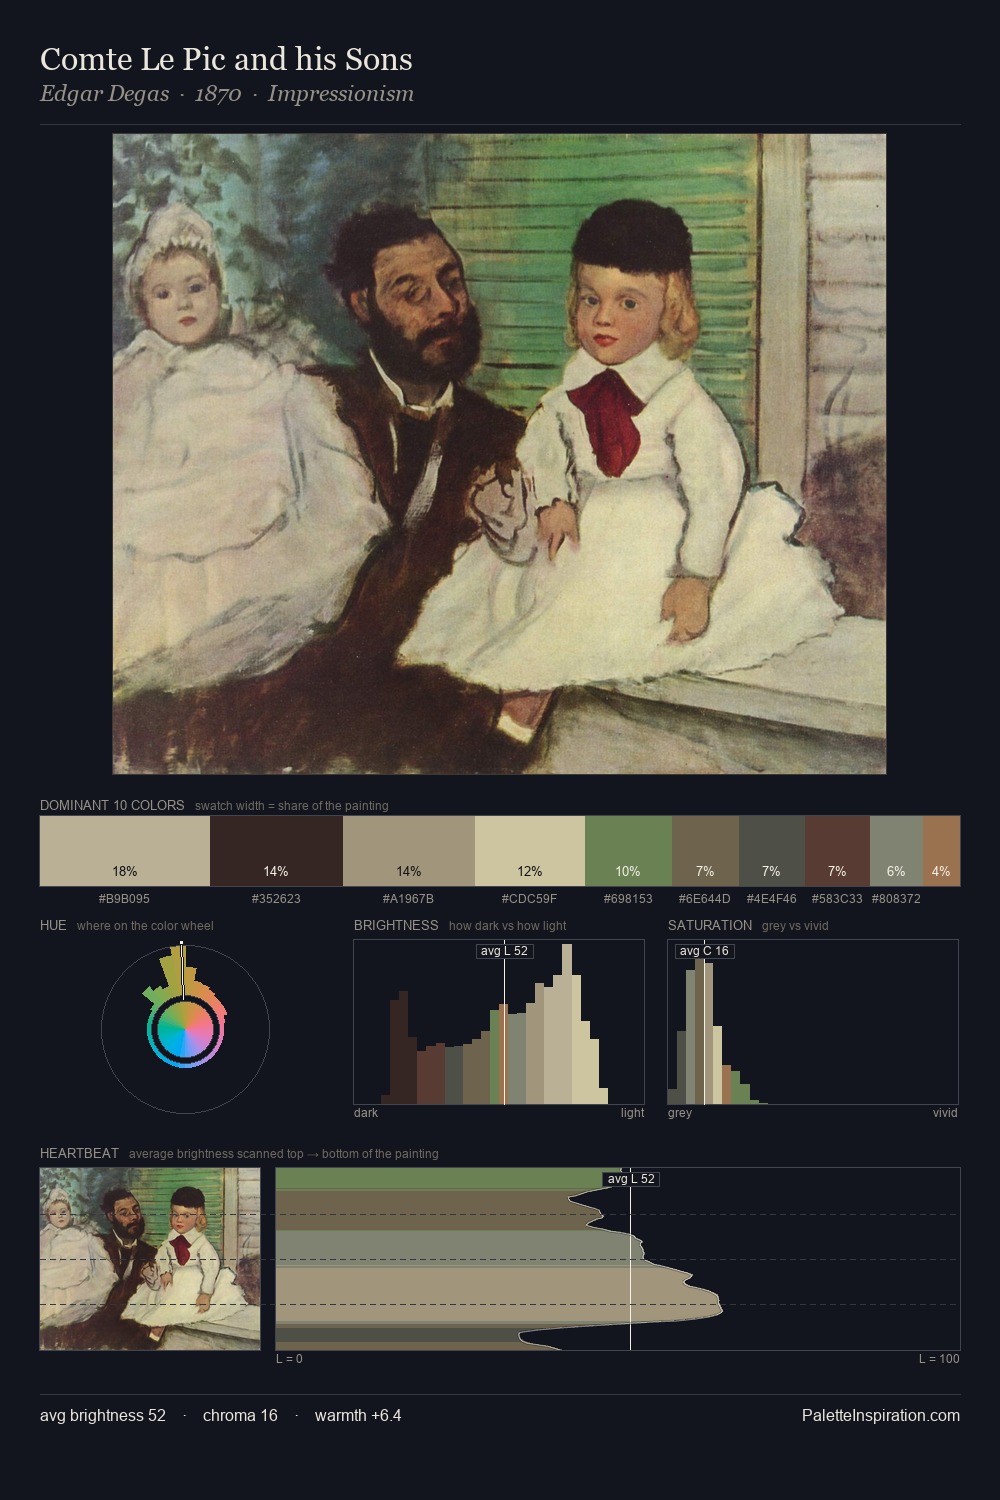Click the 'SATURATION' section heading
Viewport: 1000px width, 1500px height.
click(710, 925)
